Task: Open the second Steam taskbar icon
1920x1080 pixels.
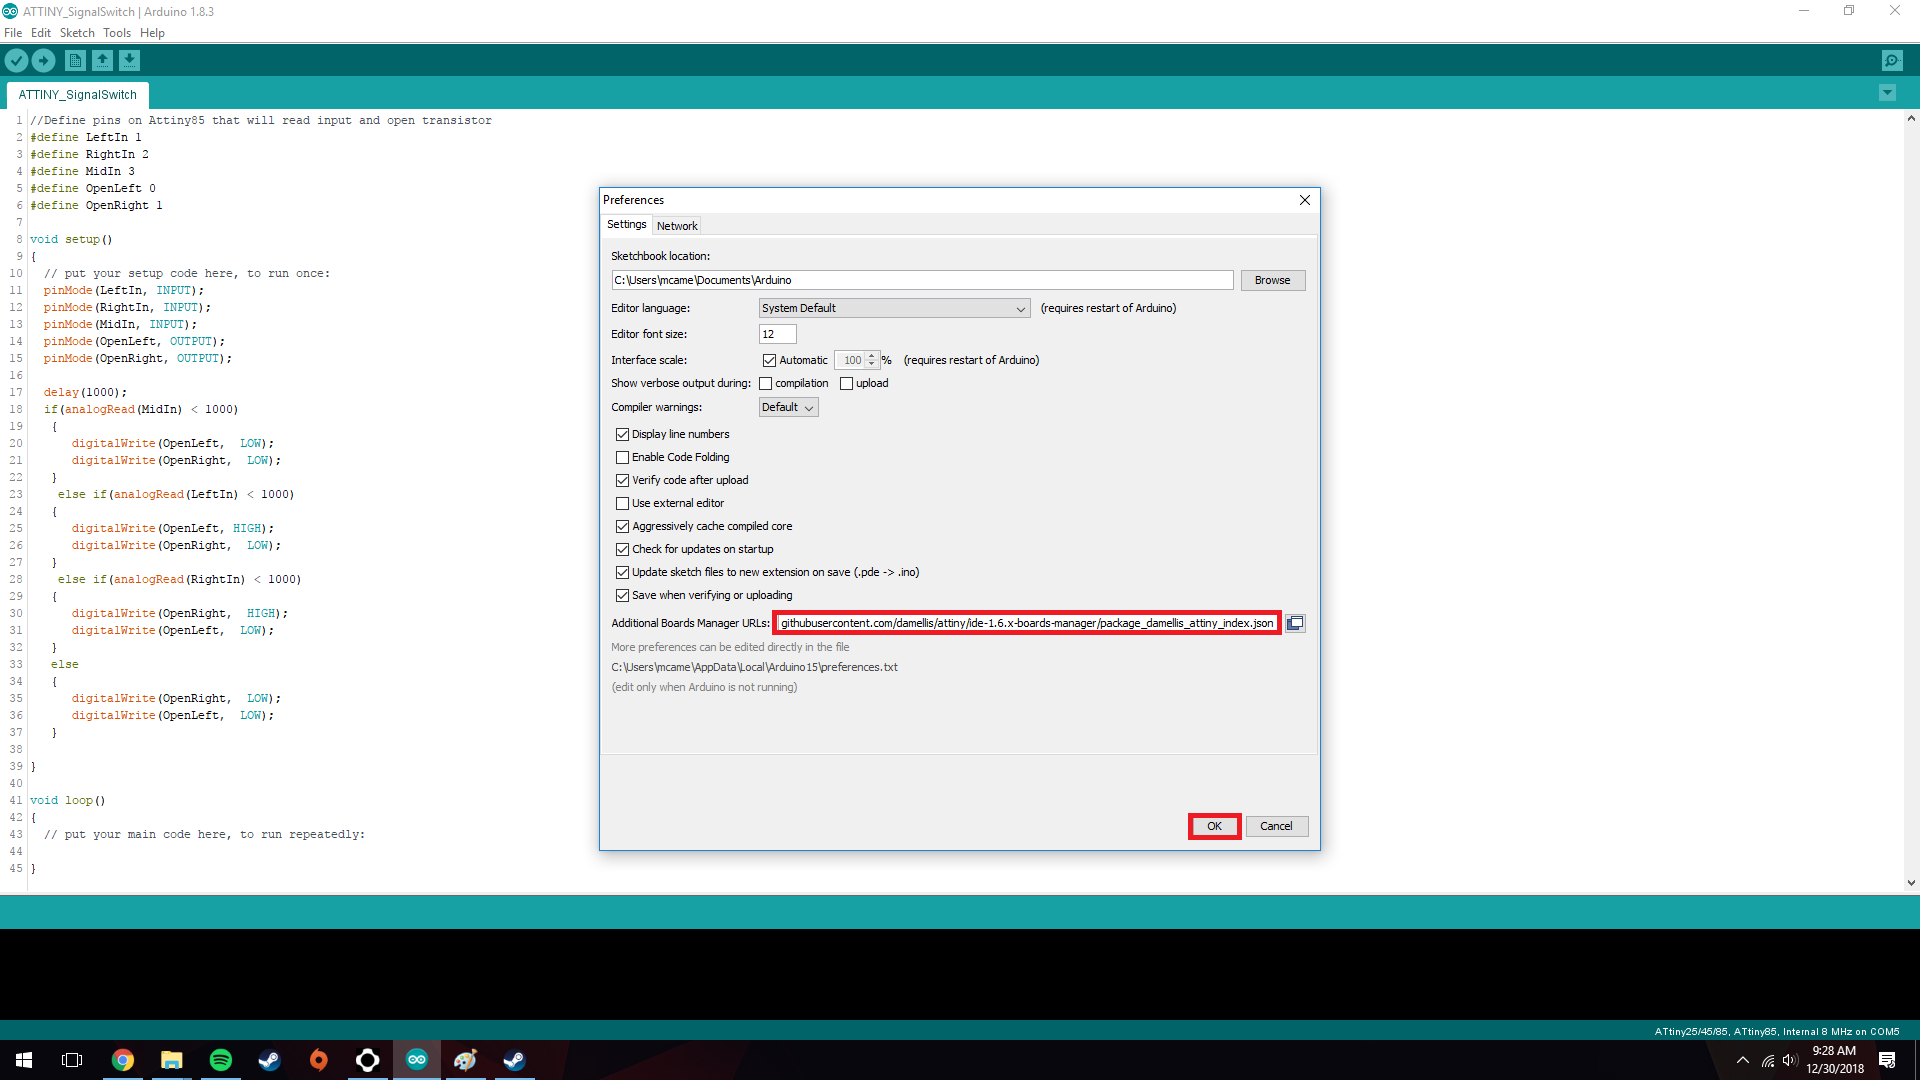Action: pyautogui.click(x=515, y=1060)
